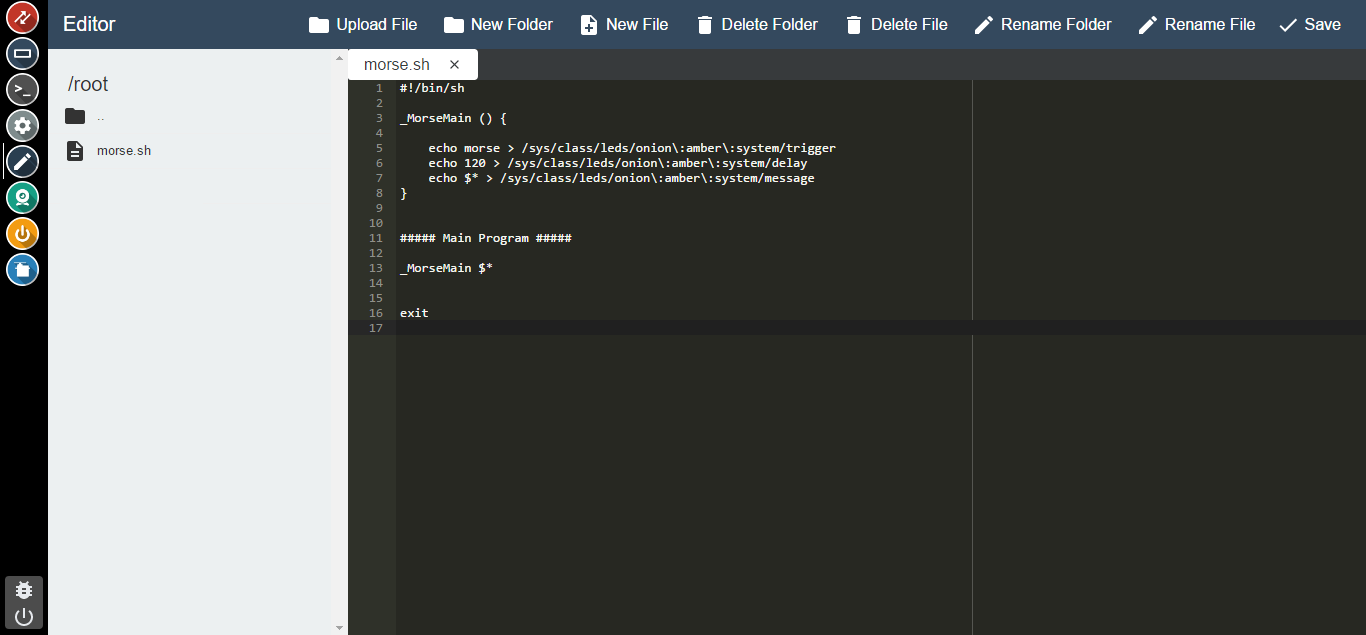Click line number 8 in gutter
Screen dimensions: 1366x635
tap(379, 193)
